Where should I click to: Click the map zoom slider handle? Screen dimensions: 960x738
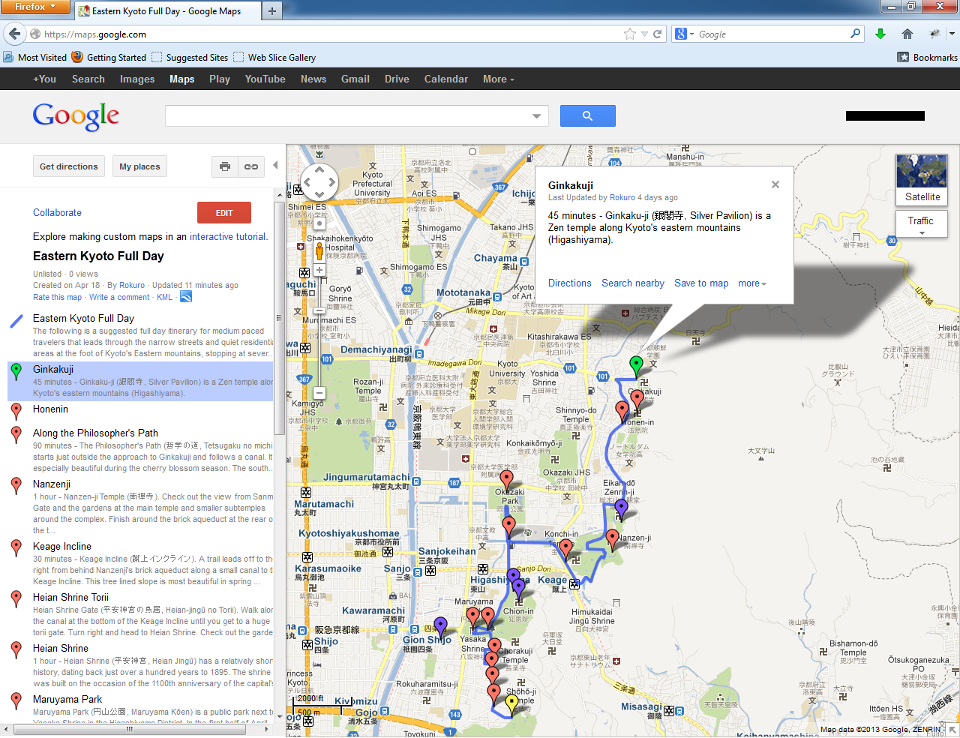[319, 311]
